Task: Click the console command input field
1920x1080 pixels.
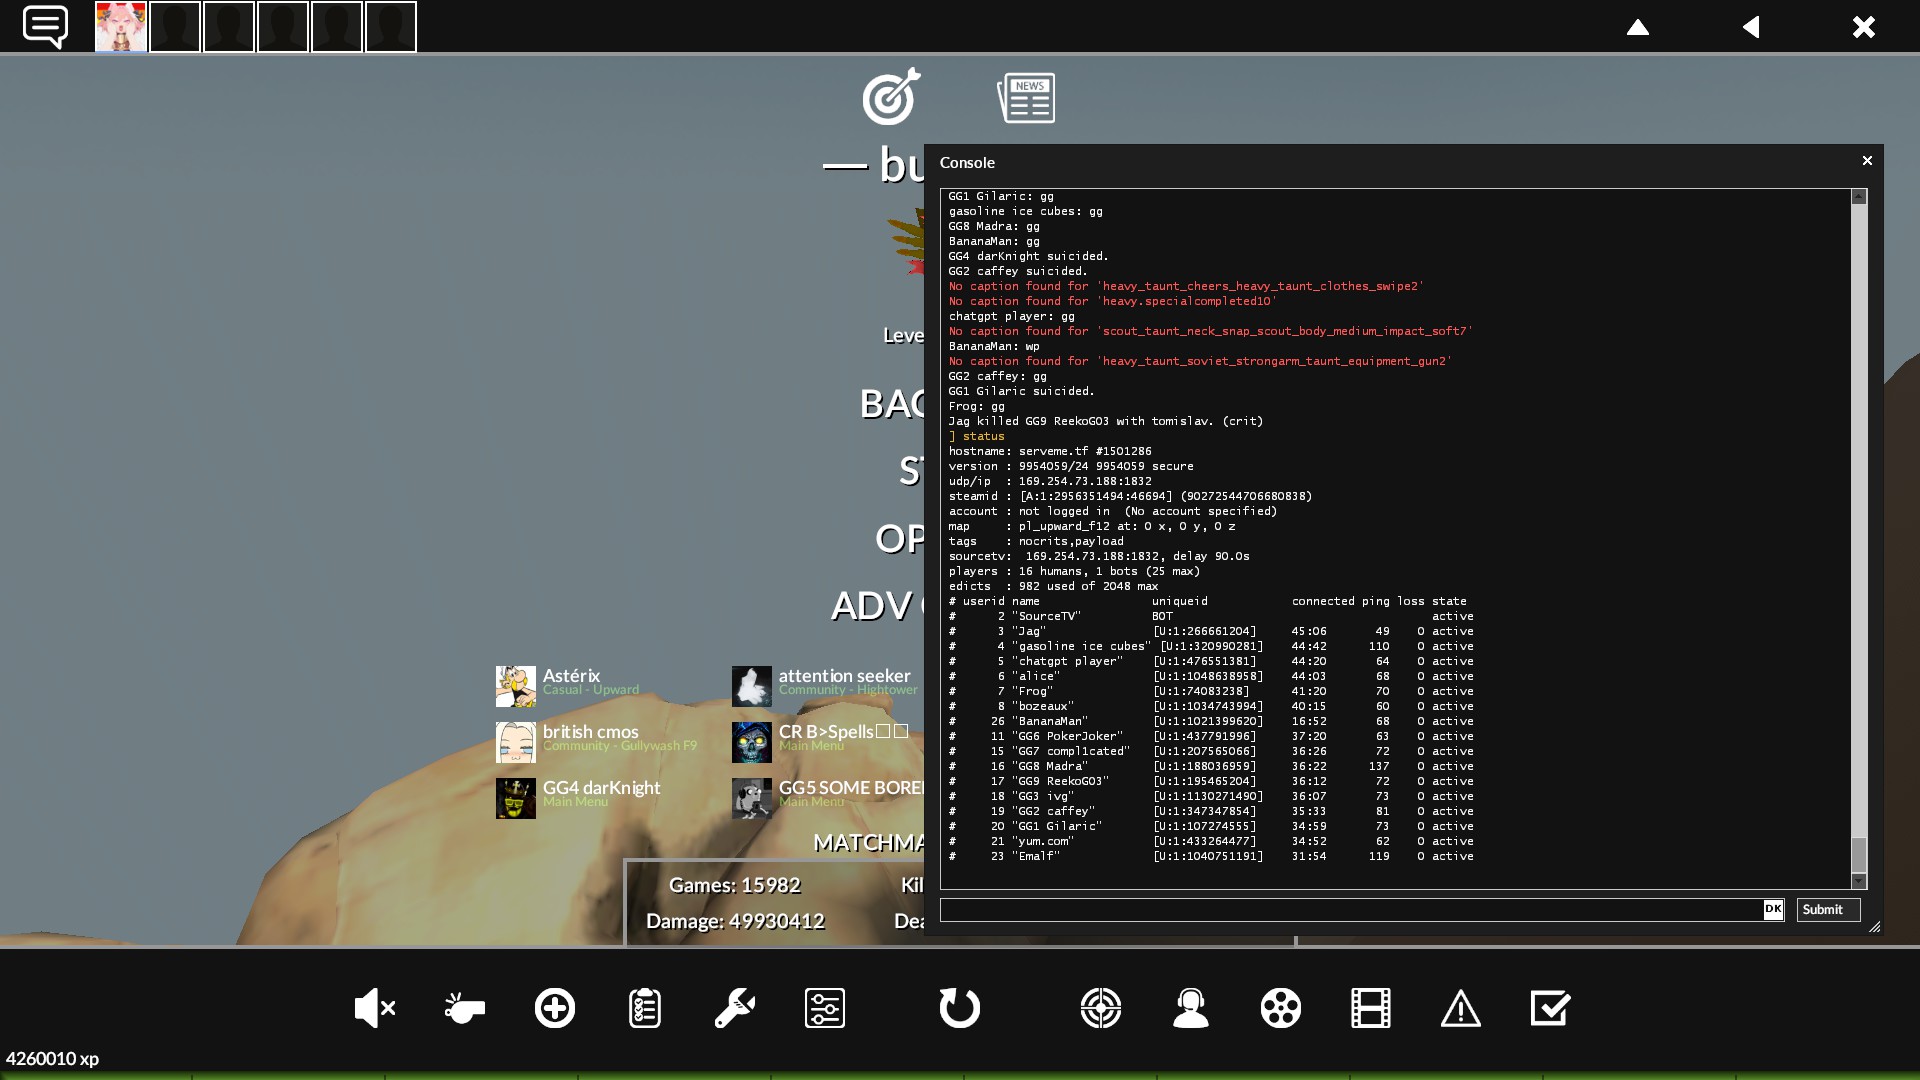Action: [x=1350, y=909]
